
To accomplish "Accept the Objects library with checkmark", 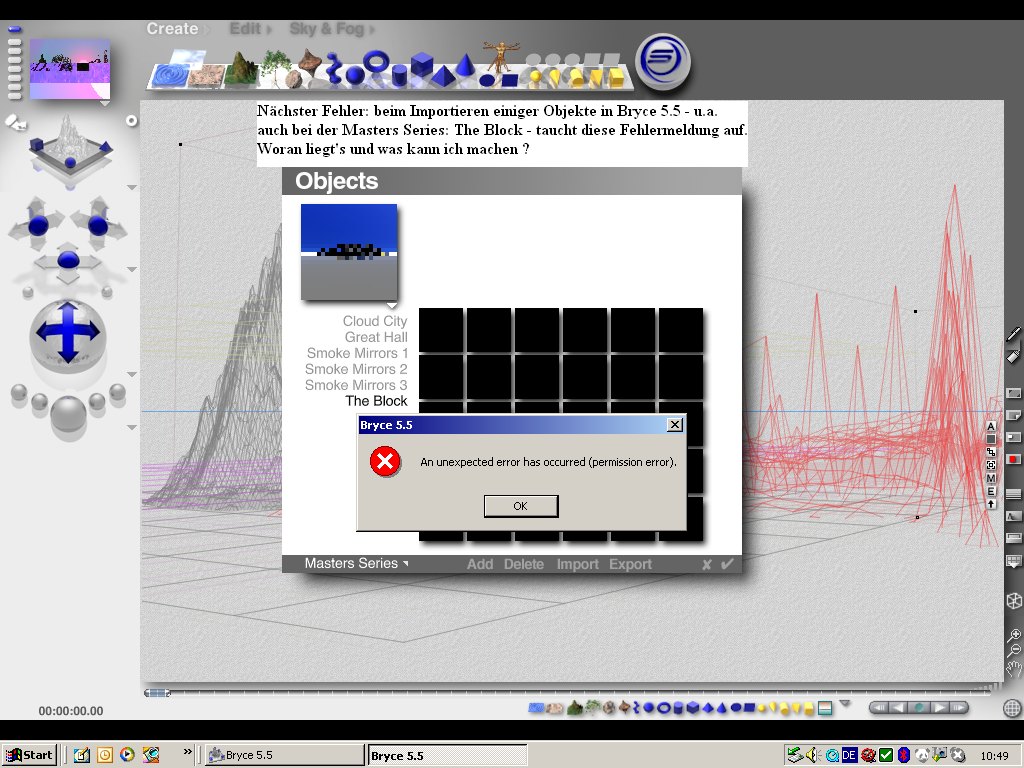I will 727,564.
